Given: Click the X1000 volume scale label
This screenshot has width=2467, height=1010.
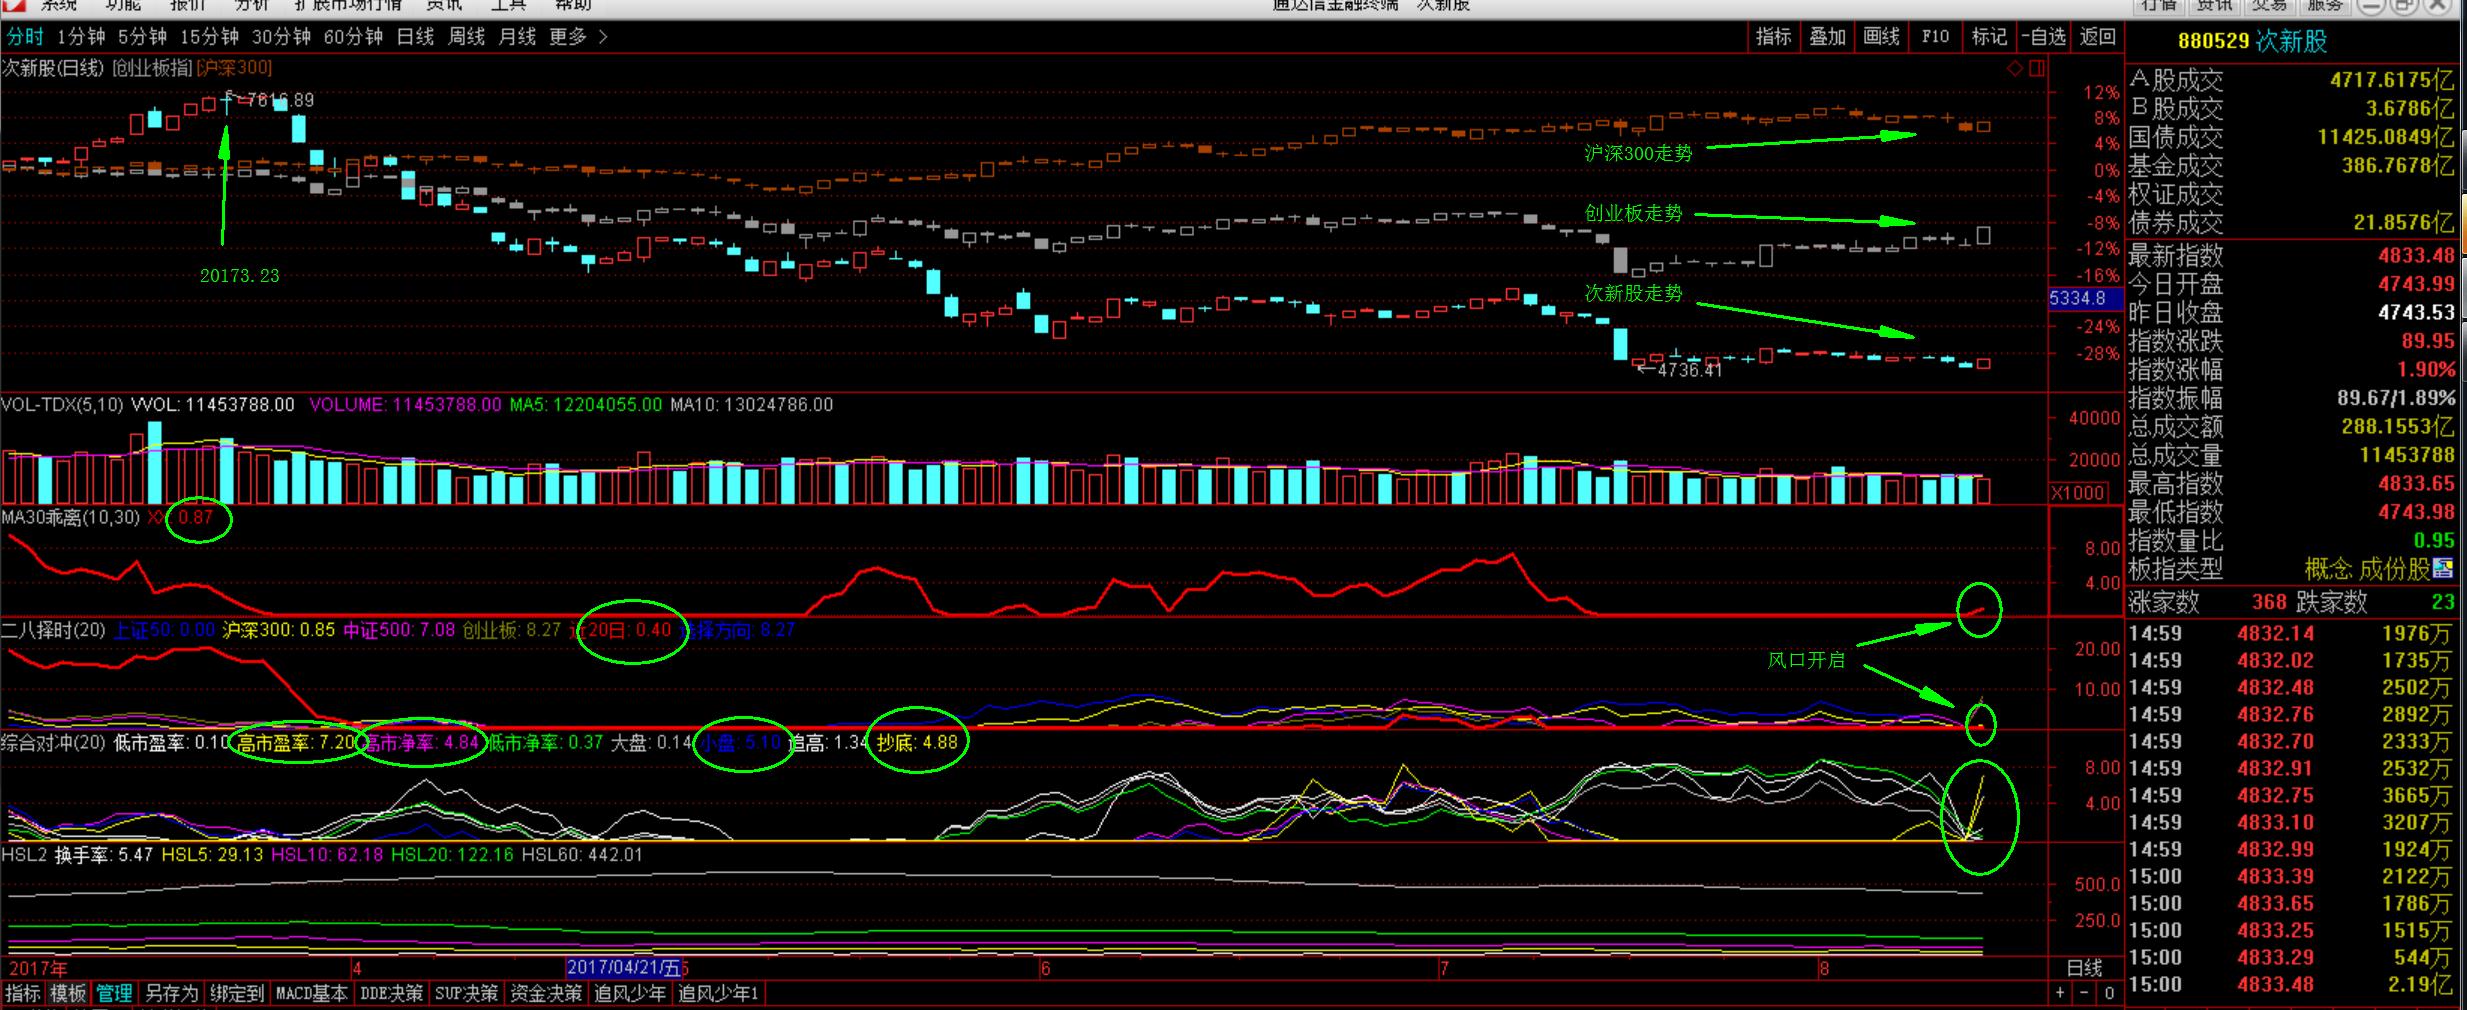Looking at the screenshot, I should [x=2077, y=492].
